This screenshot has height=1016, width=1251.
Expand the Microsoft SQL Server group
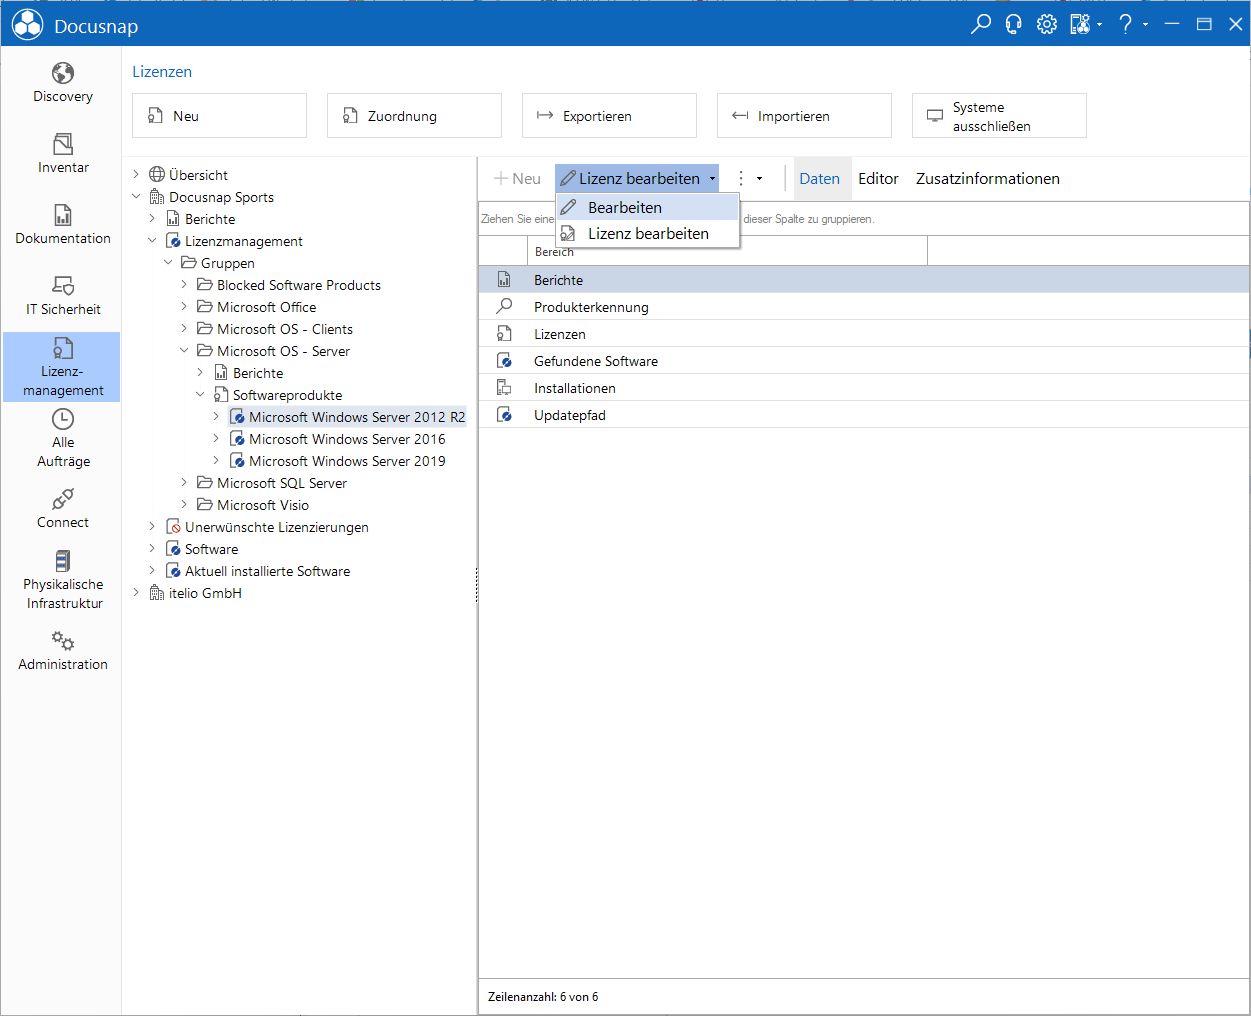[185, 483]
